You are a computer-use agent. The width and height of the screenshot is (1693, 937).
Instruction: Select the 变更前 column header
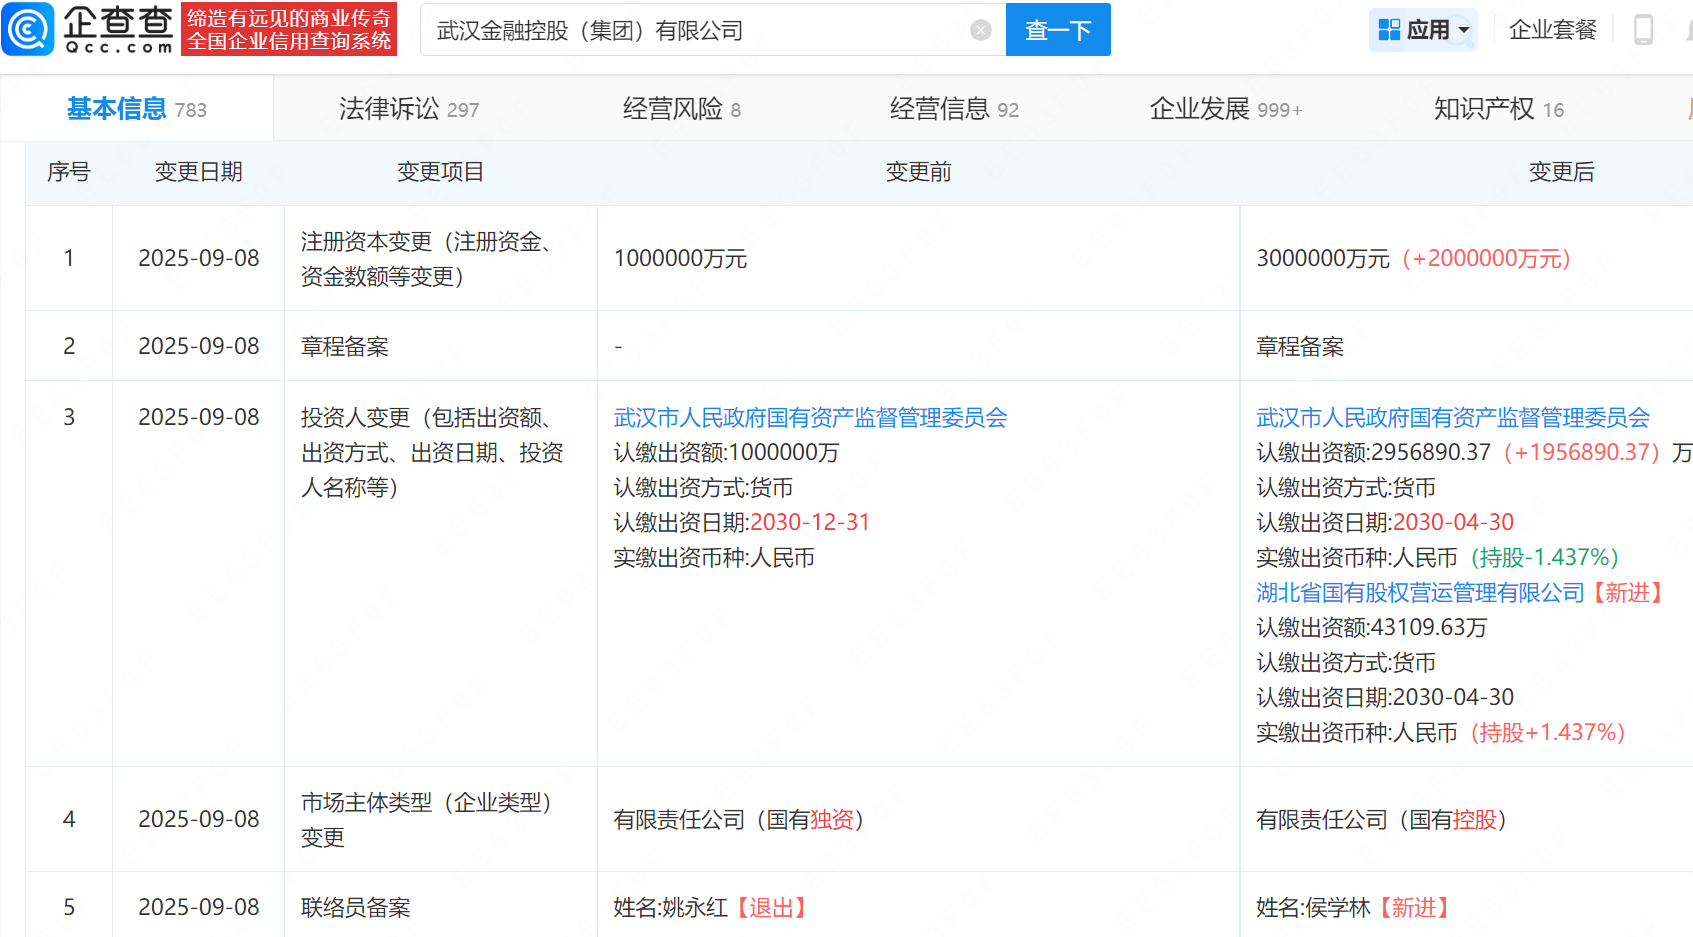[918, 172]
